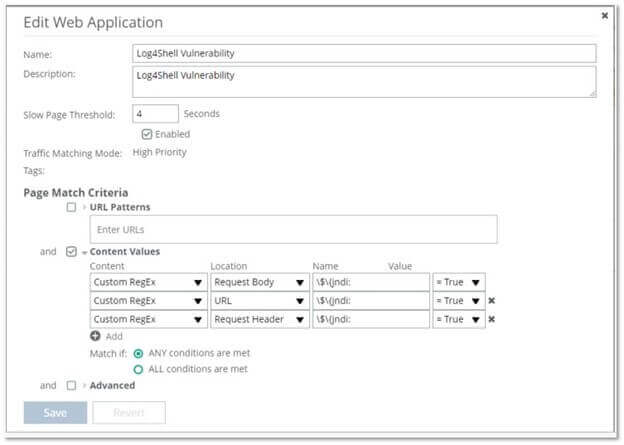Click the Slow Page Threshold field
This screenshot has height=445, width=624.
point(155,114)
